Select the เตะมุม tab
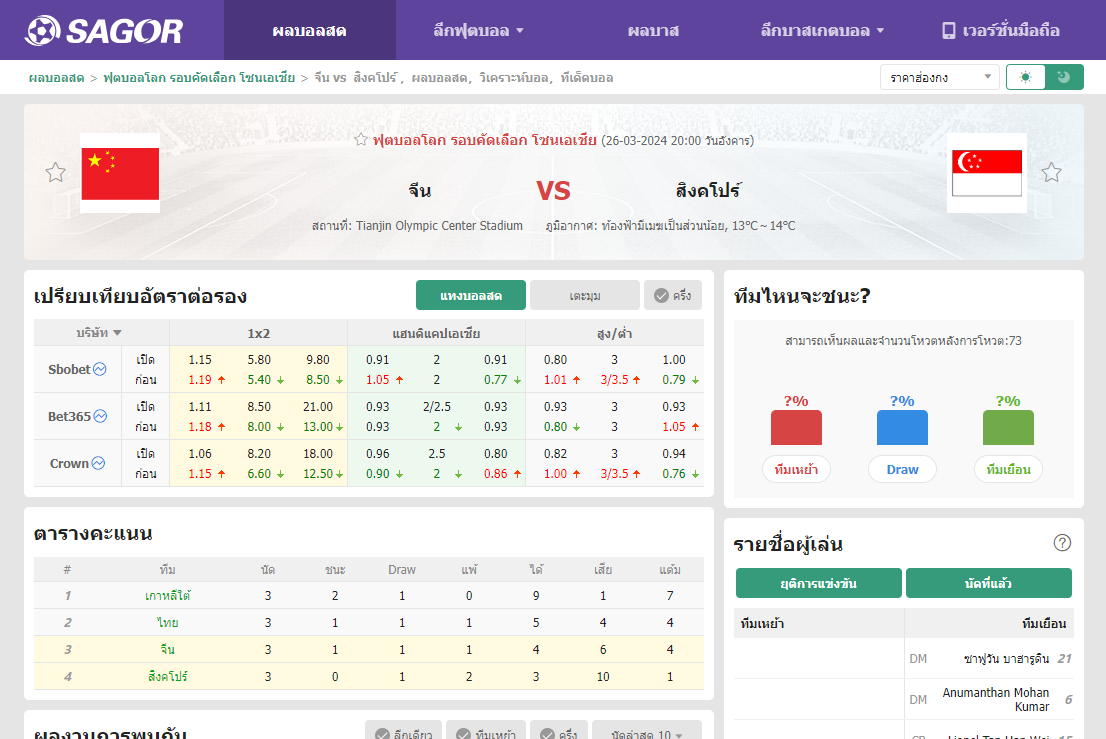The image size is (1106, 739). click(585, 295)
